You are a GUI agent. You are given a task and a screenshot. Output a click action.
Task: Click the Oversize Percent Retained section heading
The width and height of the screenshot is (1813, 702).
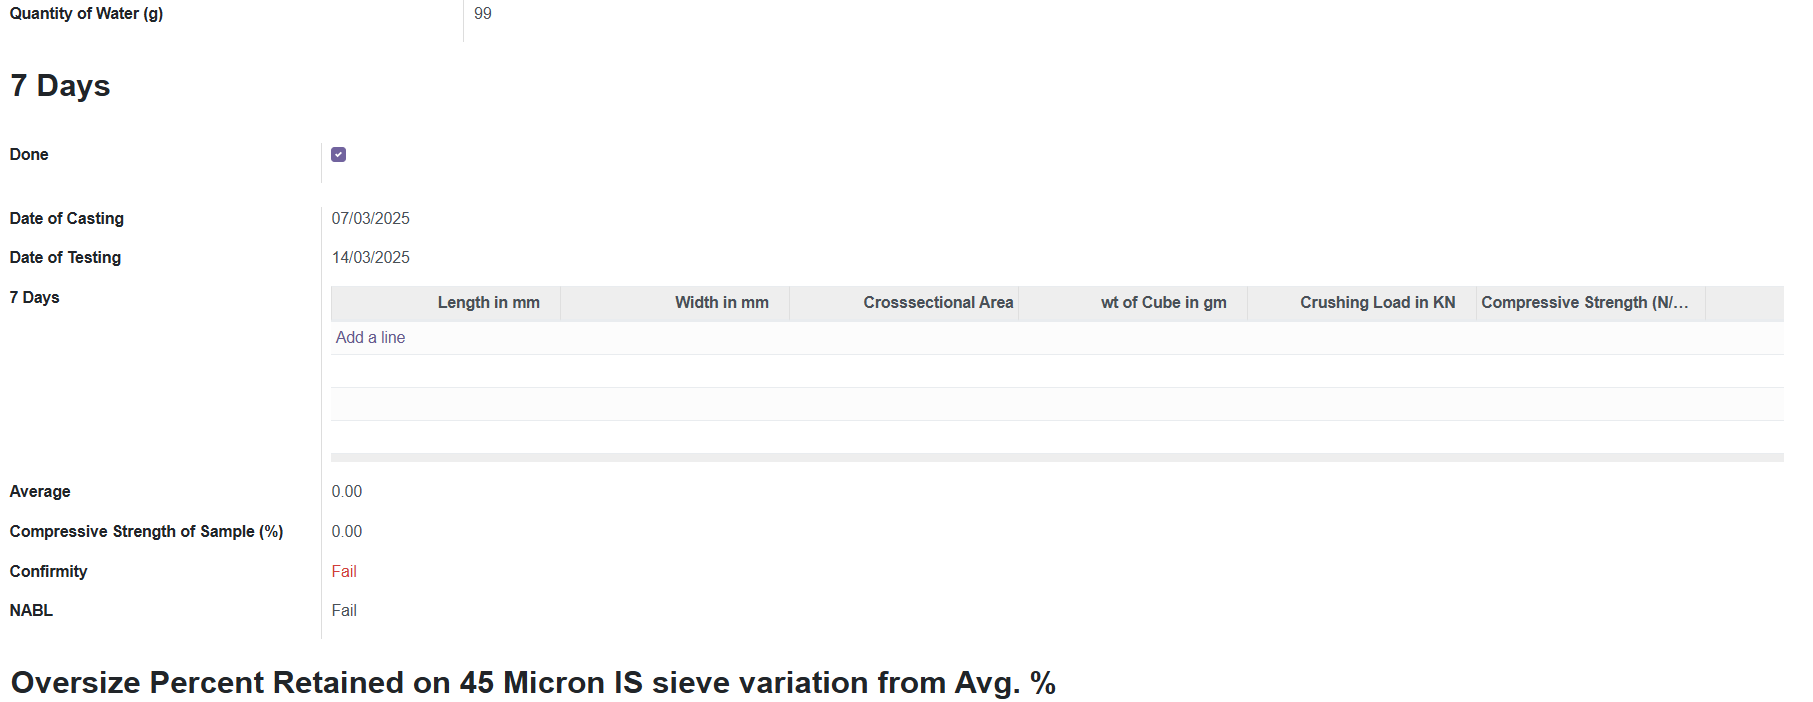(533, 683)
